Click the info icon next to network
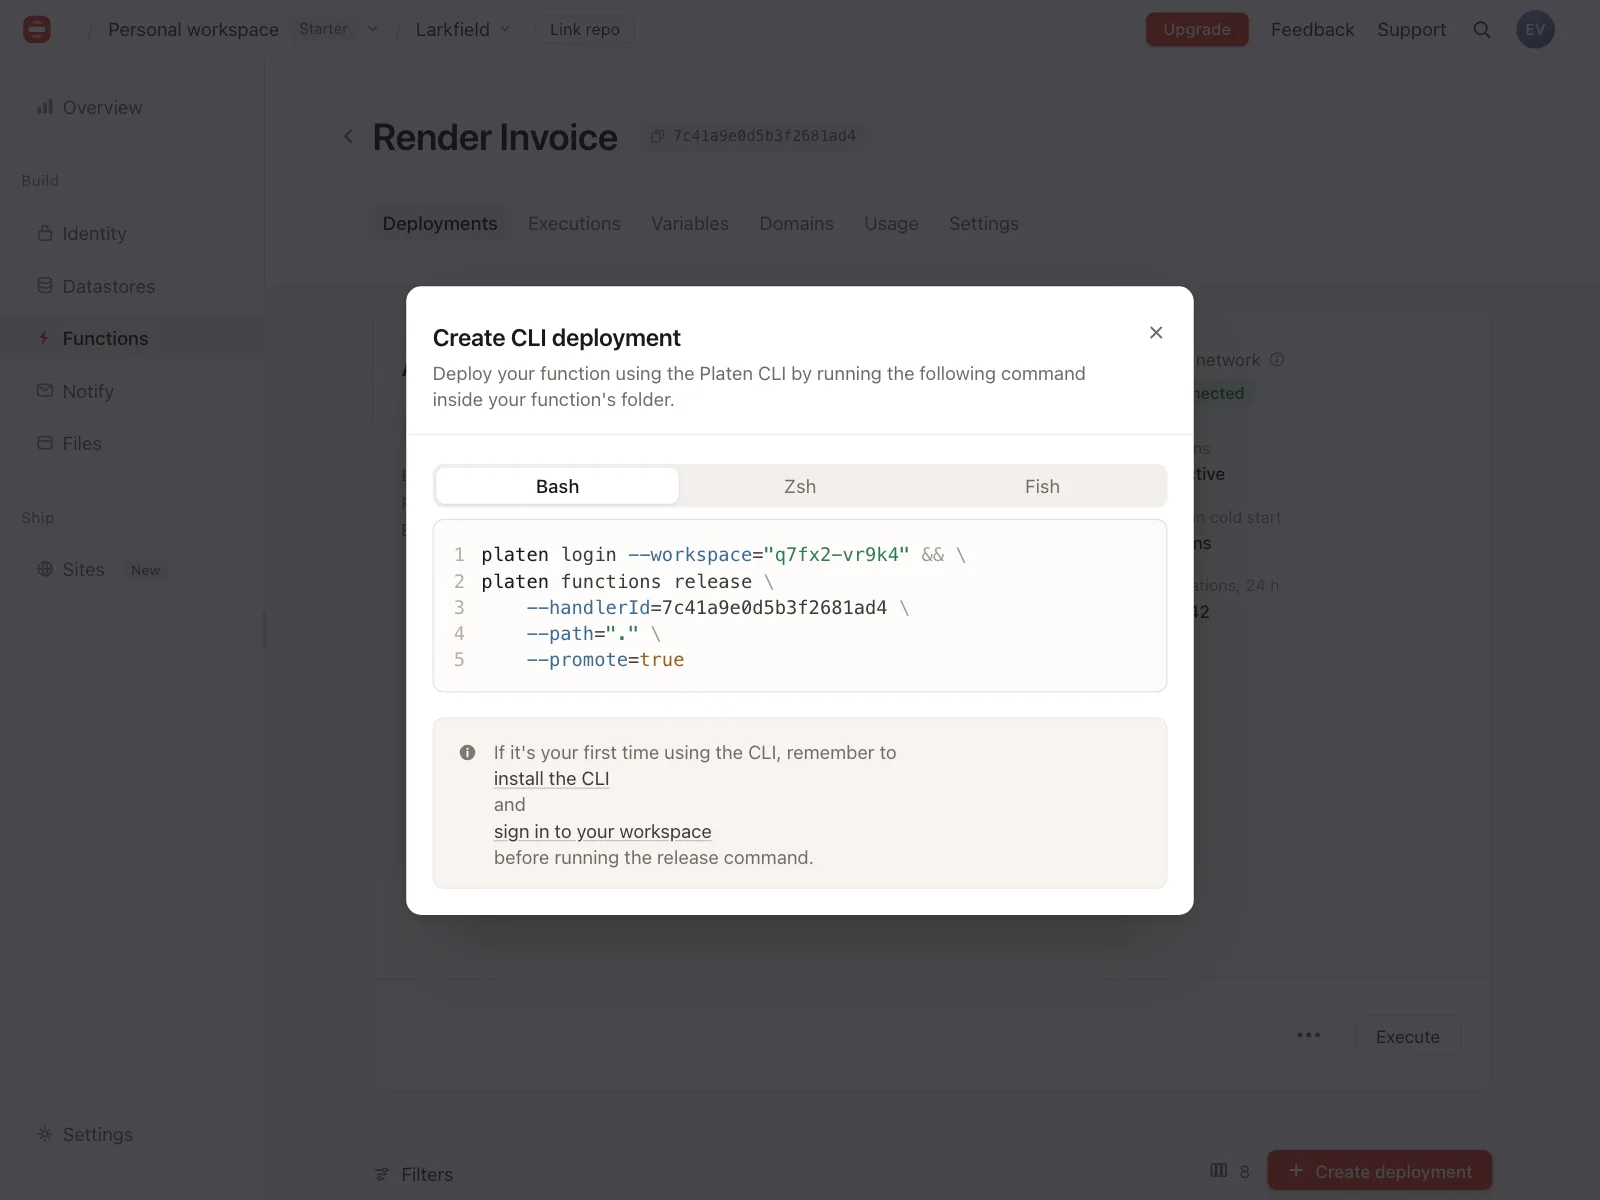Image resolution: width=1600 pixels, height=1200 pixels. (x=1277, y=360)
